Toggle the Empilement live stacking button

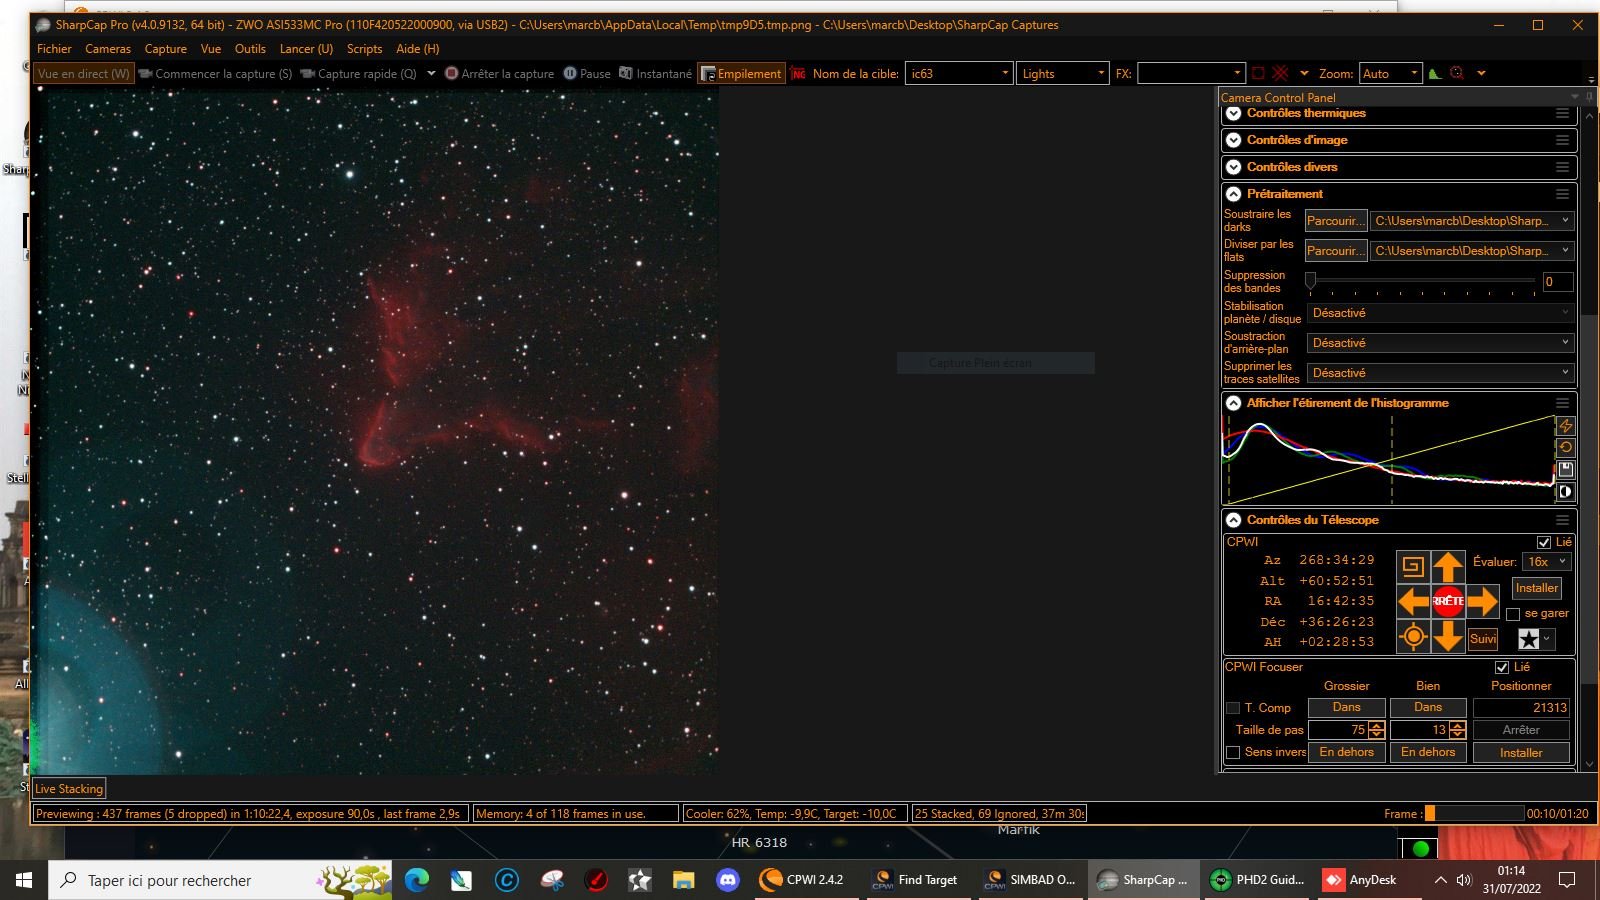[x=741, y=73]
